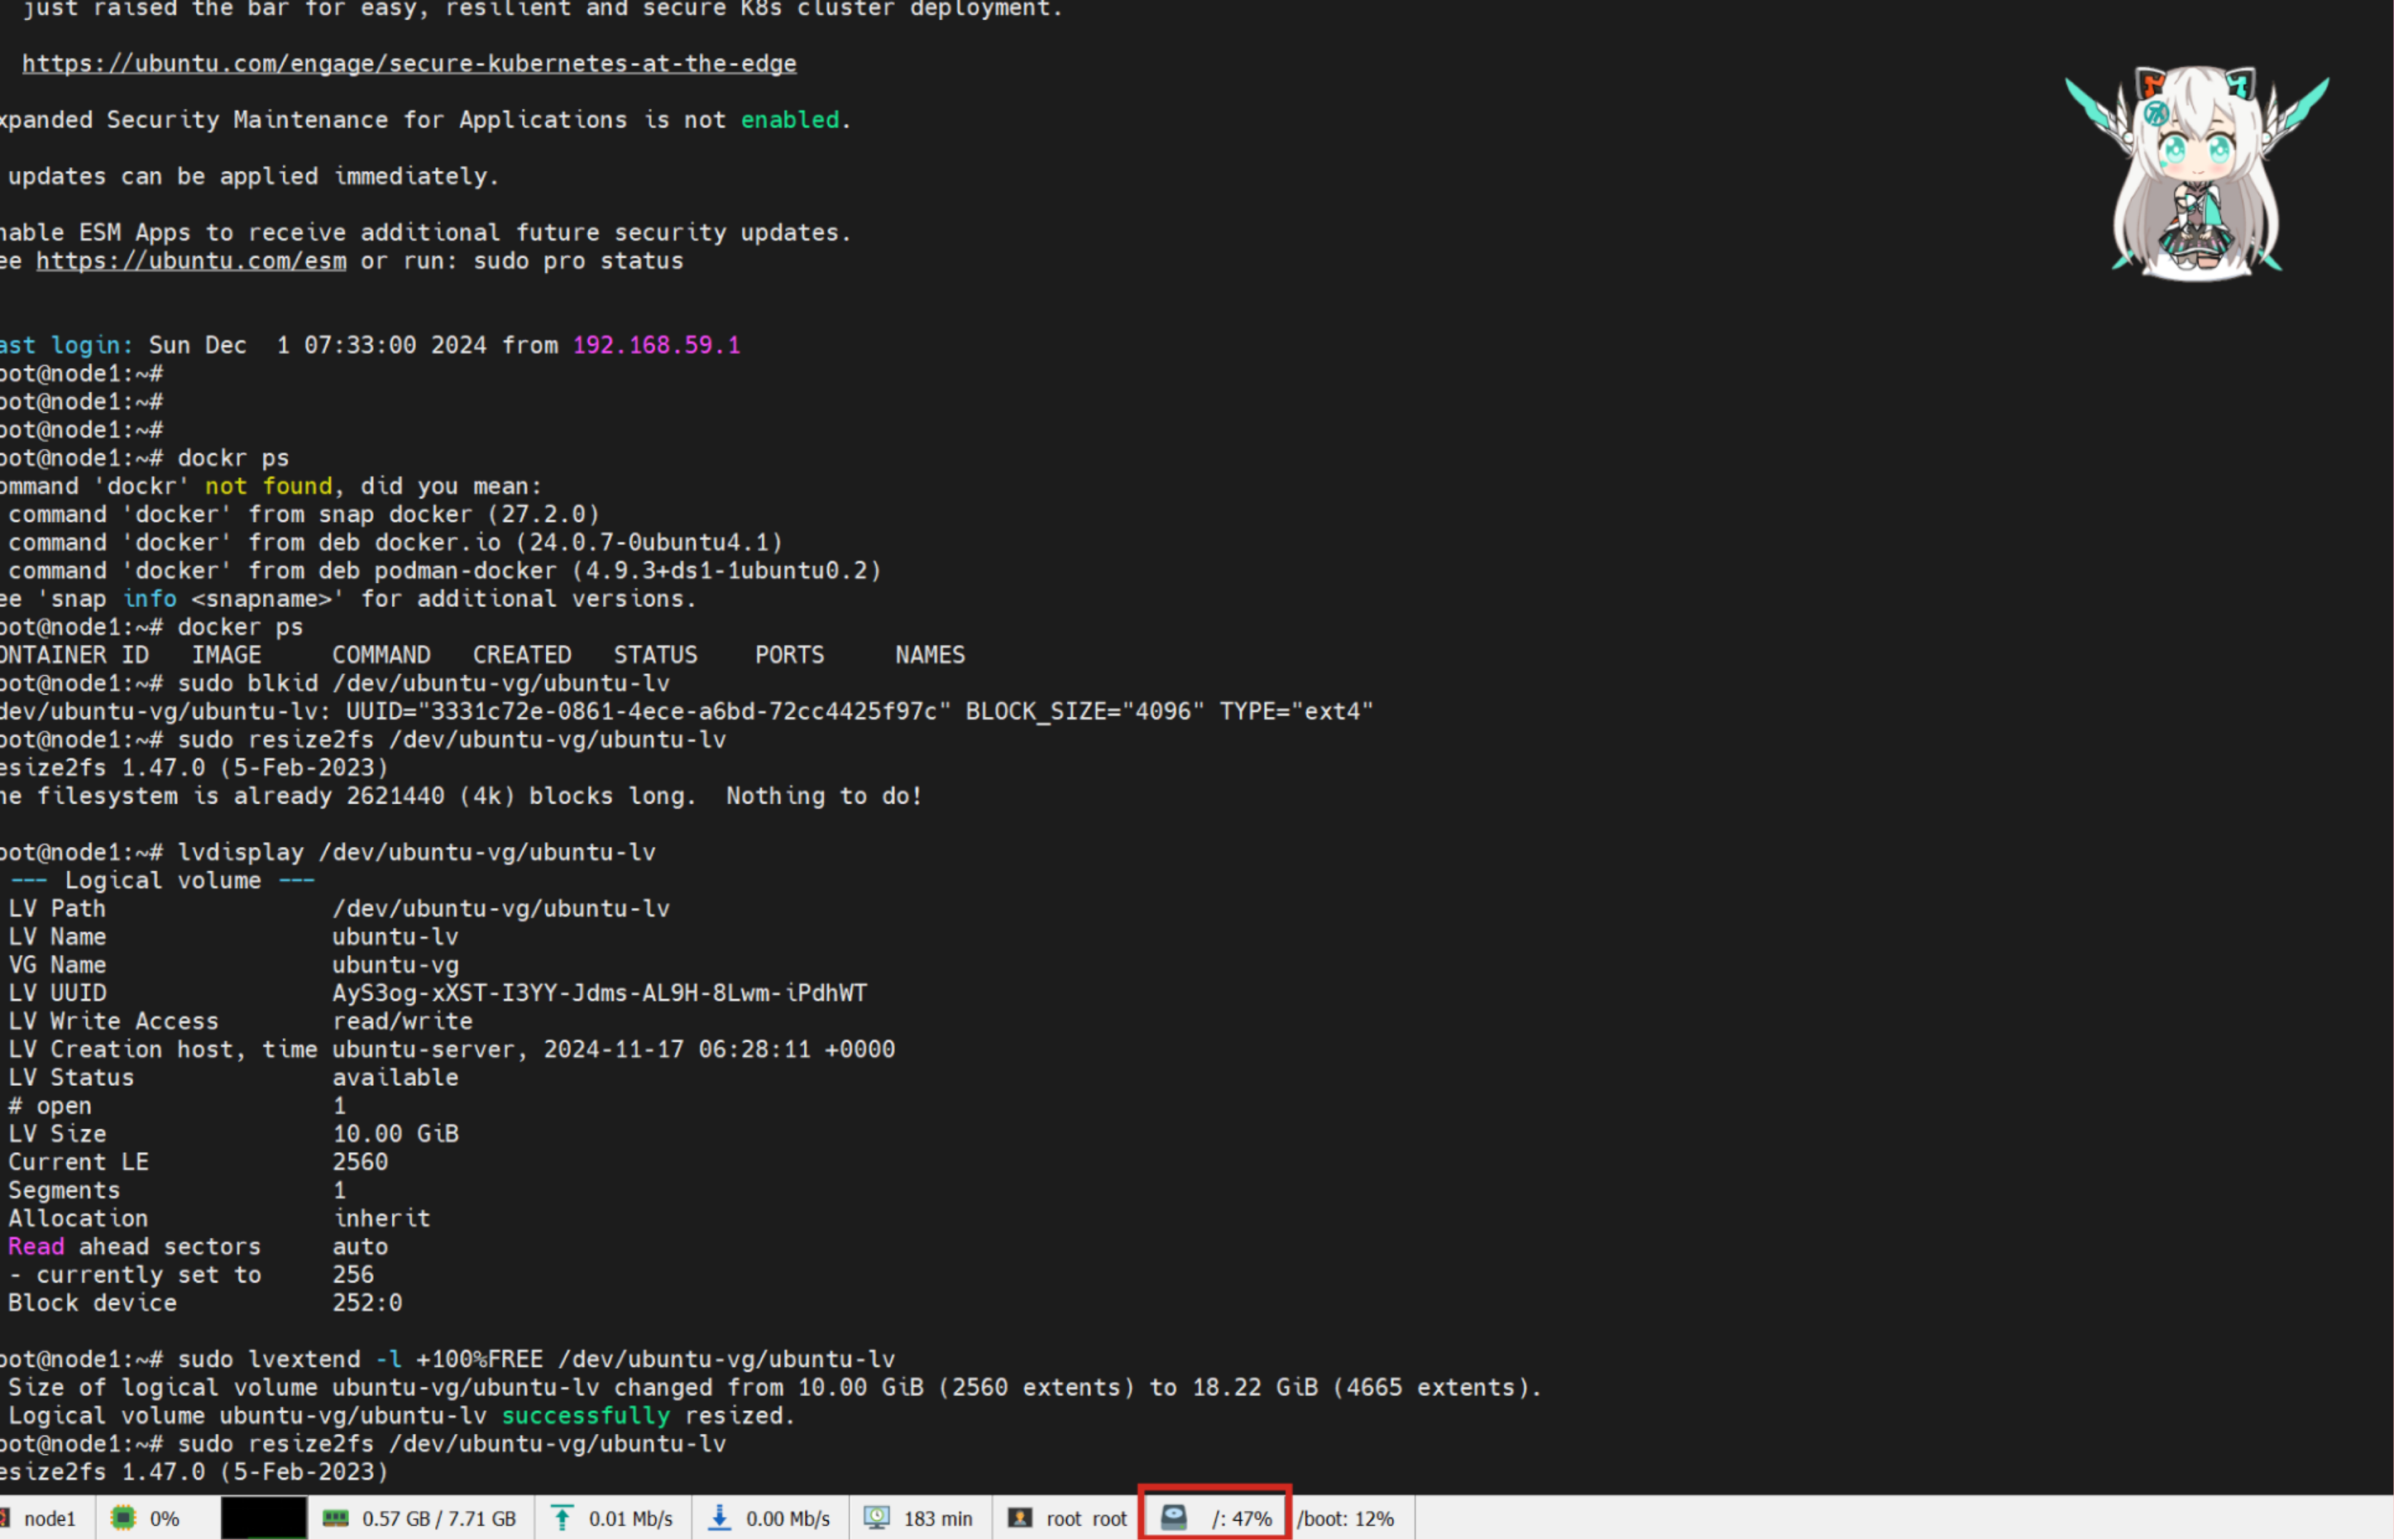Click the RAM memory icon in status bar
Screen dimensions: 2394x1540
click(336, 1518)
